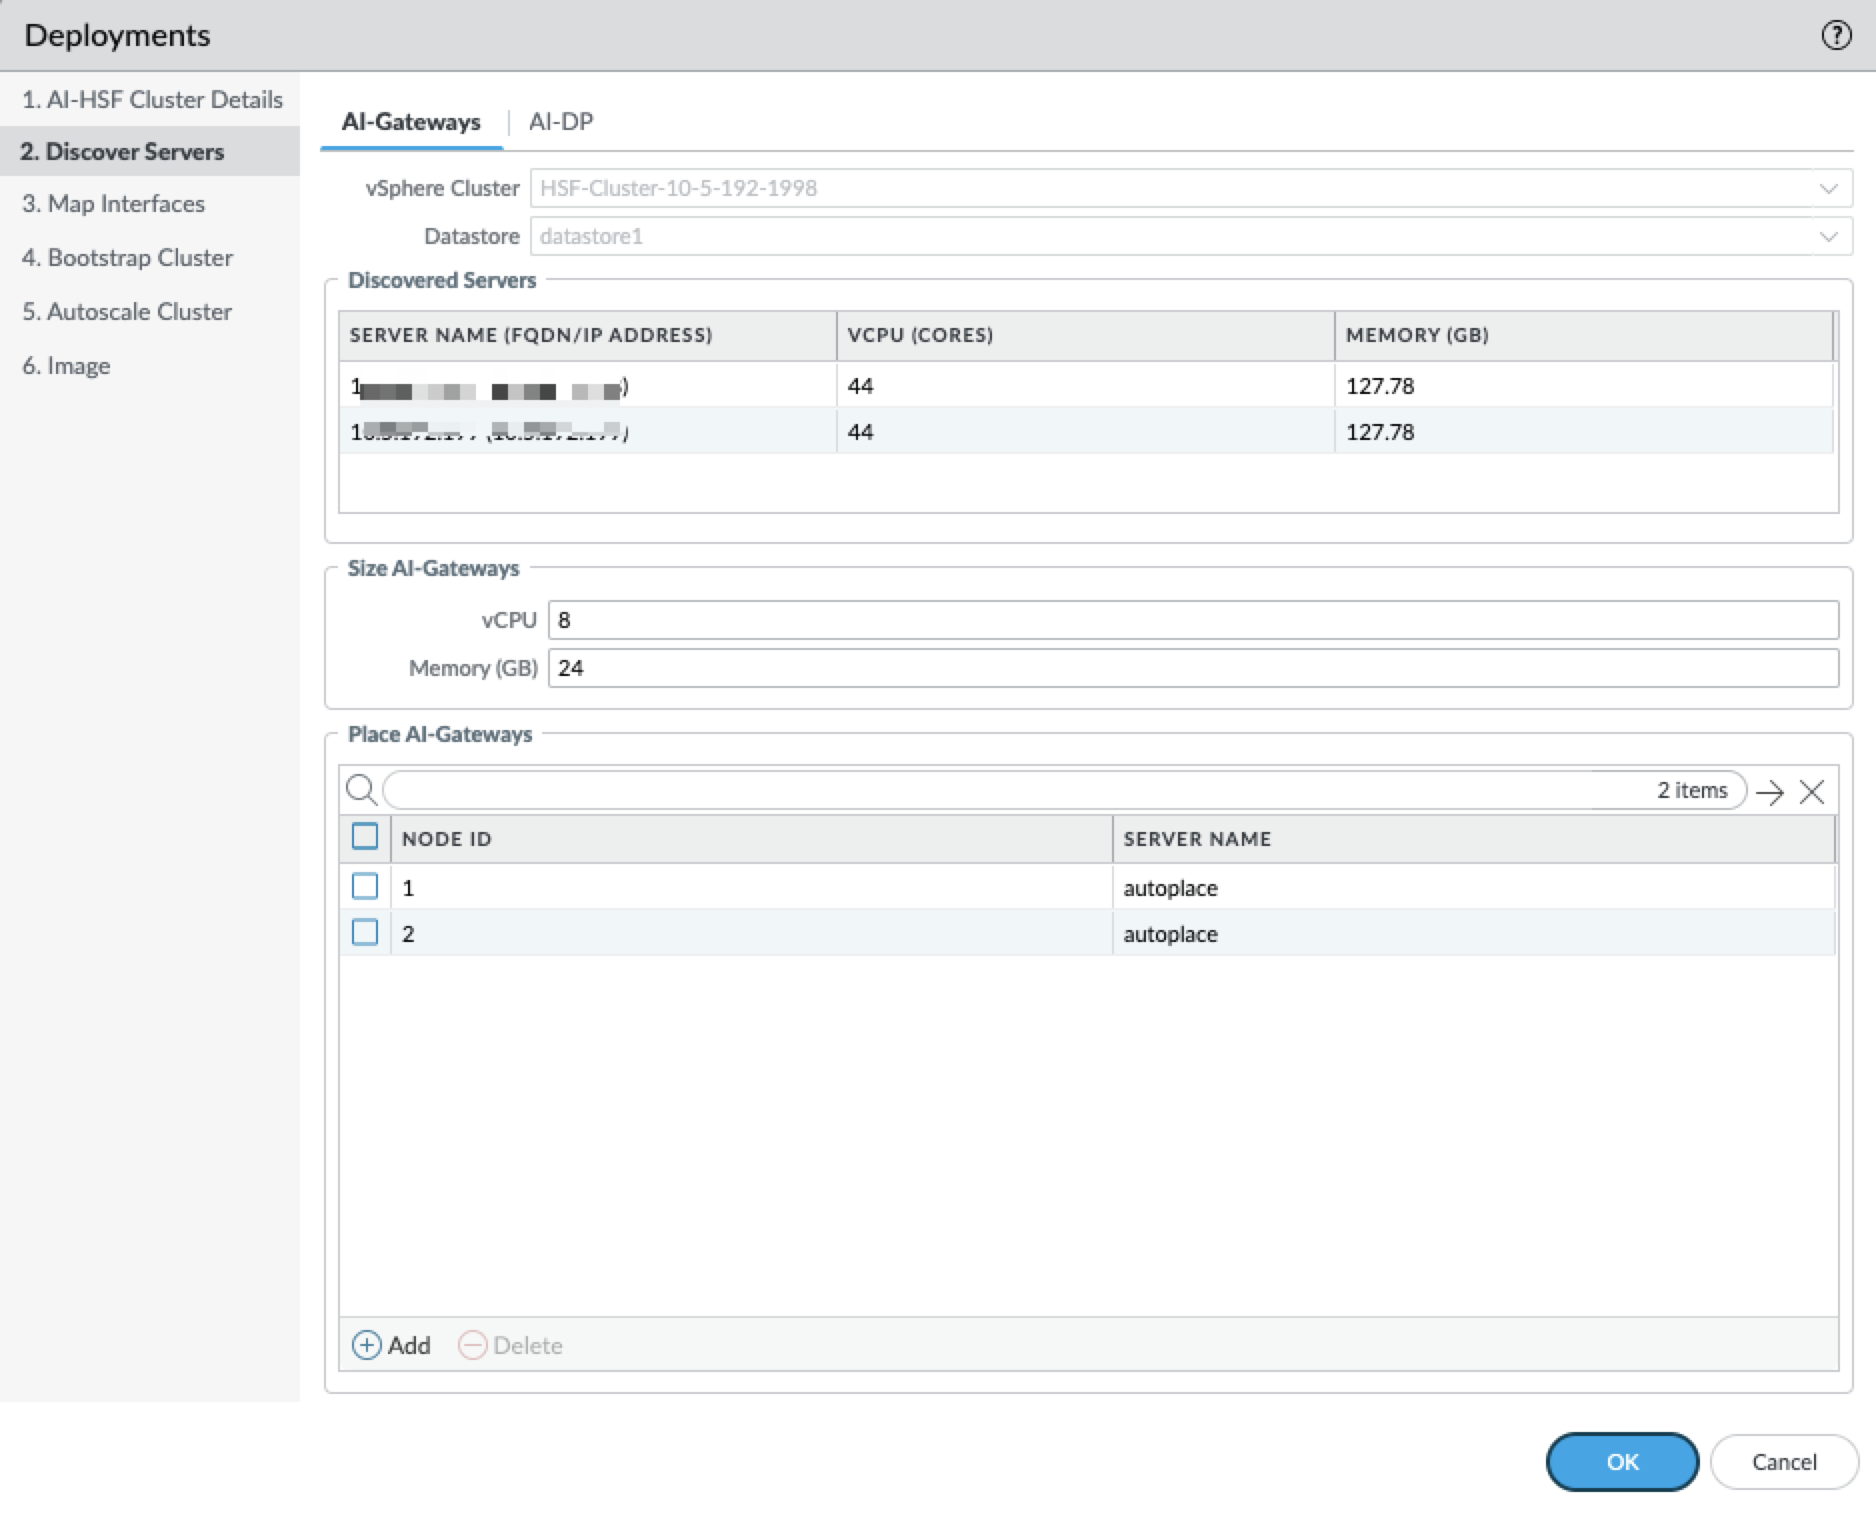This screenshot has height=1516, width=1876.
Task: Open the Bootstrap Cluster step
Action: [127, 258]
